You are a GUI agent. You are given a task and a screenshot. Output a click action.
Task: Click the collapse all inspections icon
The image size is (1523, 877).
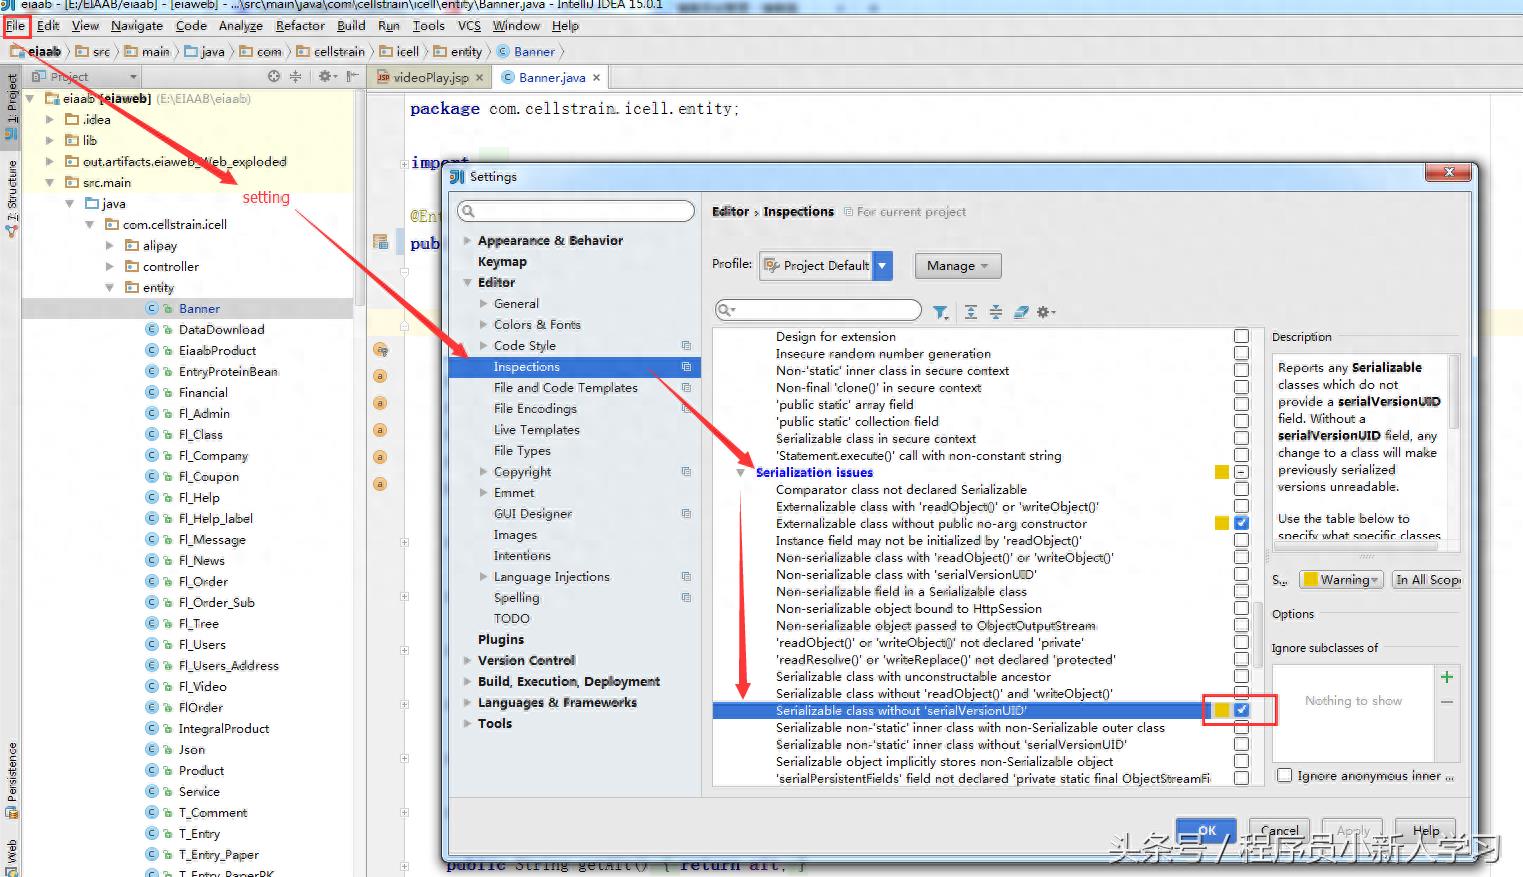(x=995, y=312)
